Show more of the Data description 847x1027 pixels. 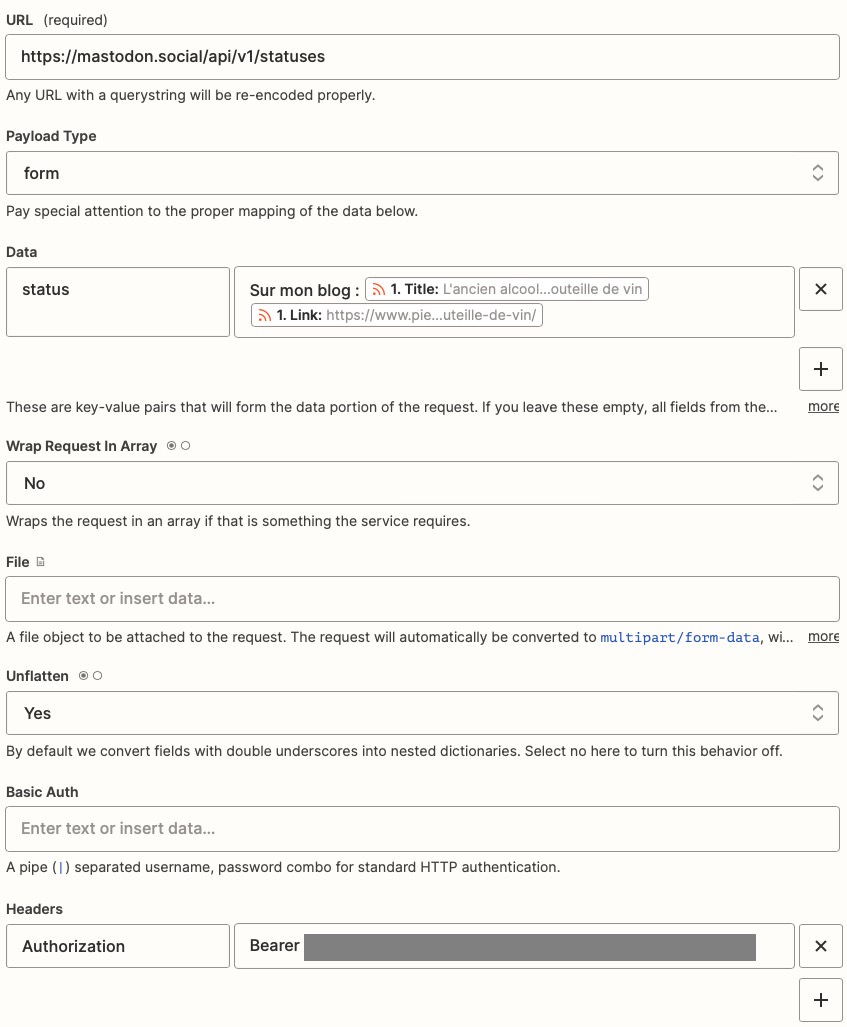point(823,407)
